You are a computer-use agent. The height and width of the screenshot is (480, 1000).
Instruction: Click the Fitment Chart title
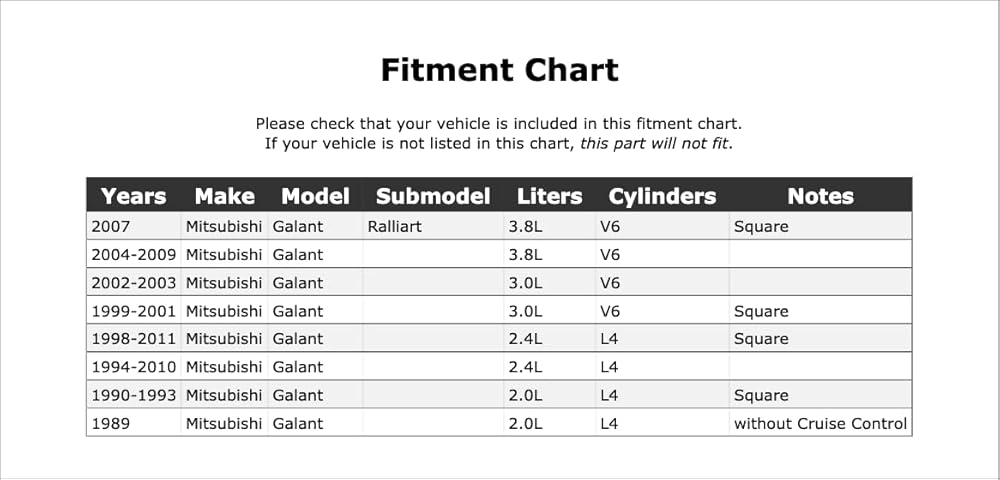point(499,70)
